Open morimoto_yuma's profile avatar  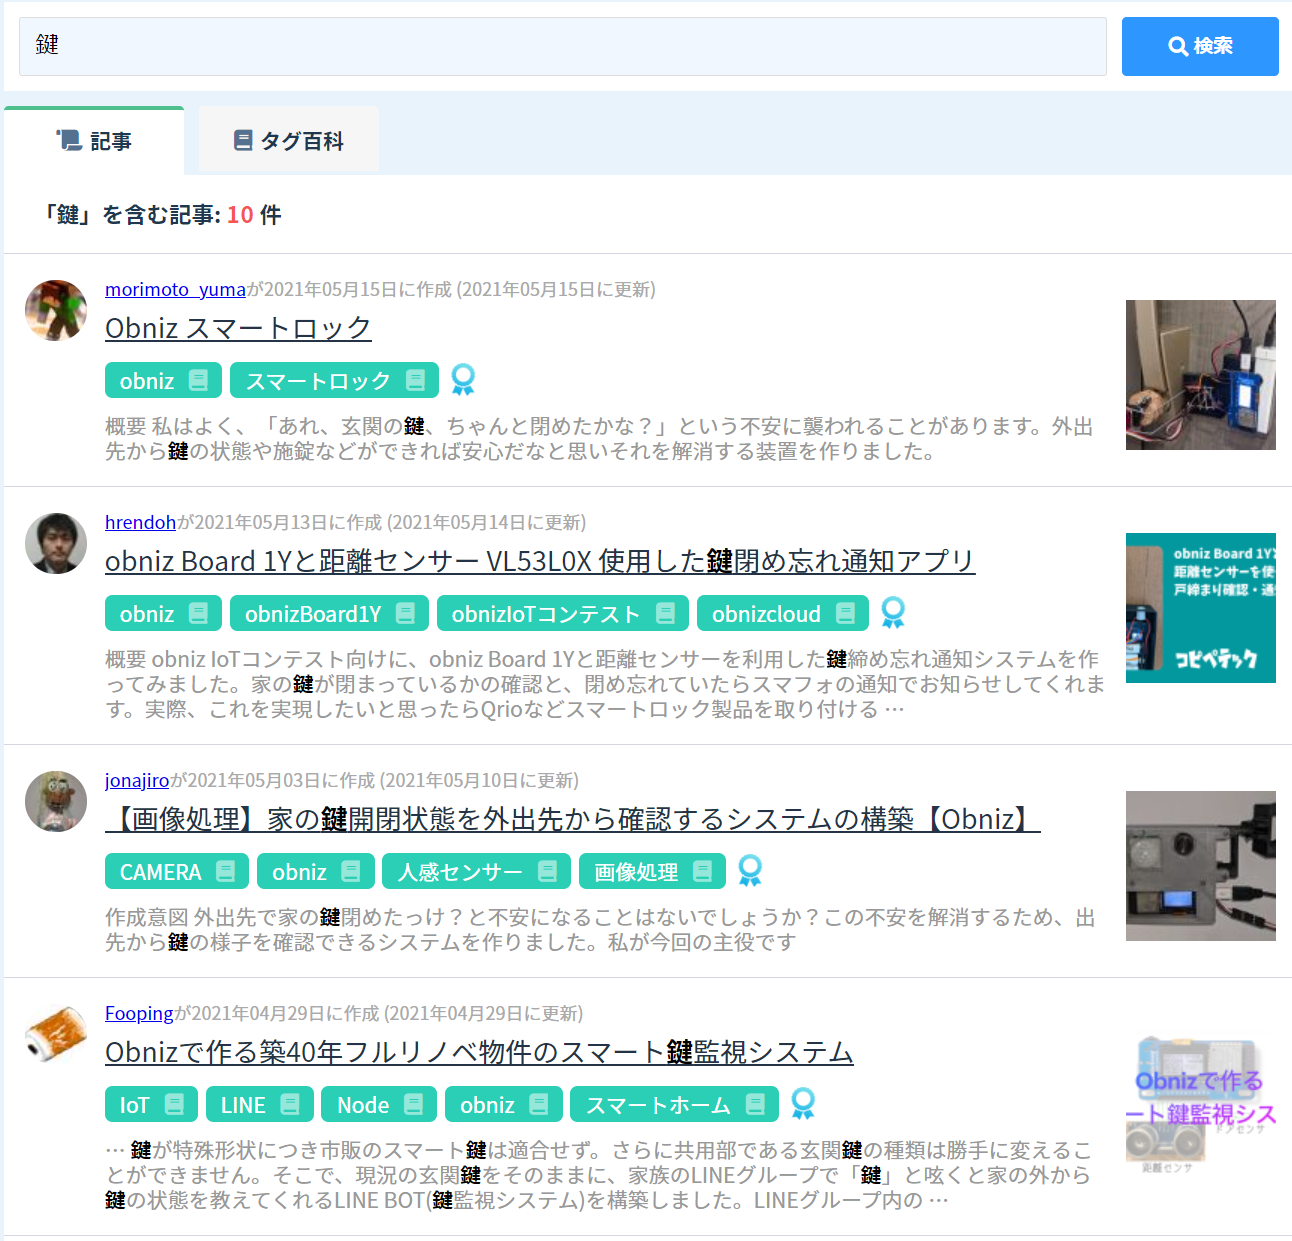pos(56,311)
